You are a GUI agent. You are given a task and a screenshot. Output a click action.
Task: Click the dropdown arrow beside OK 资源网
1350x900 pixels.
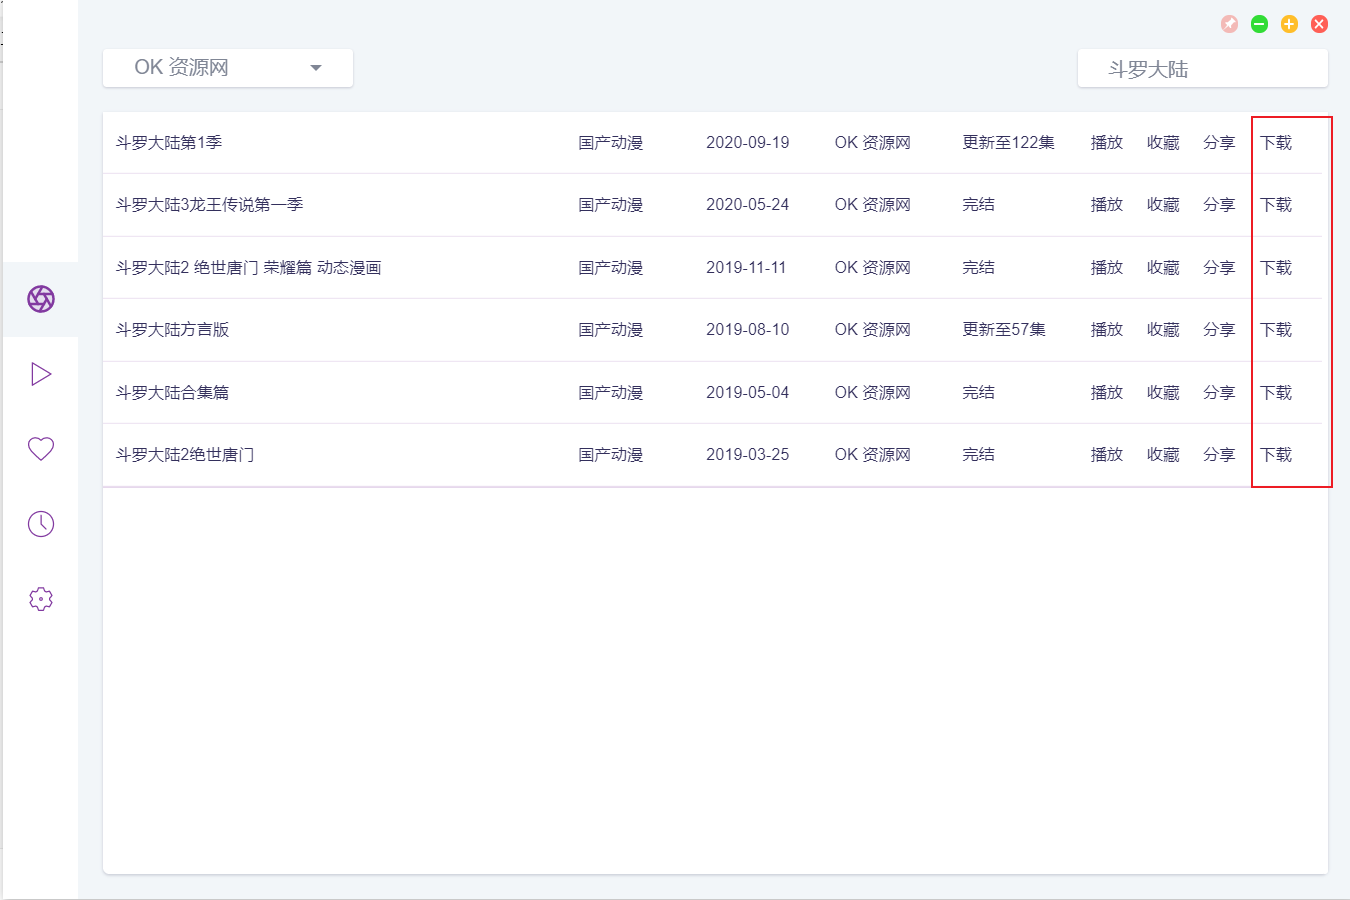coord(316,68)
